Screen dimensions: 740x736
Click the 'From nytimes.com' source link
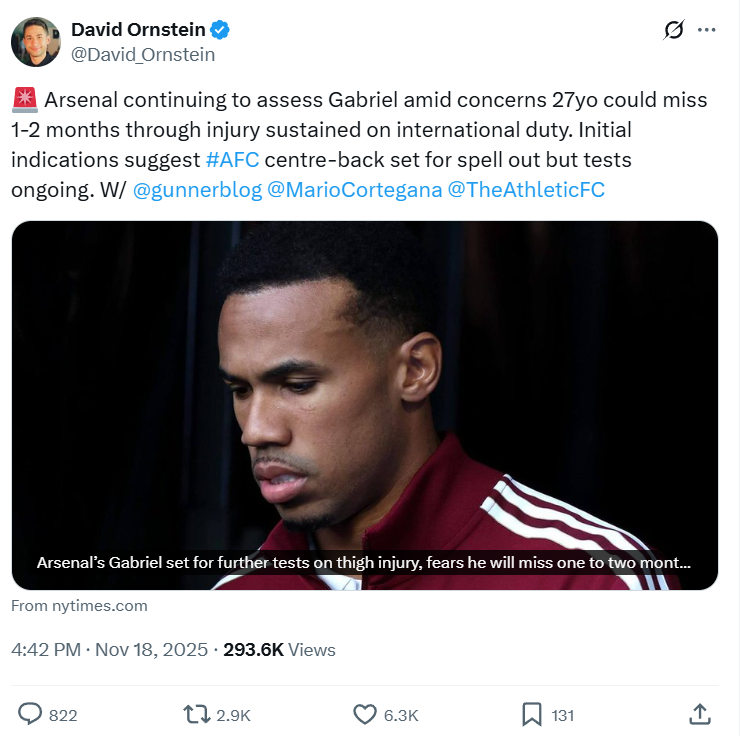(x=80, y=605)
